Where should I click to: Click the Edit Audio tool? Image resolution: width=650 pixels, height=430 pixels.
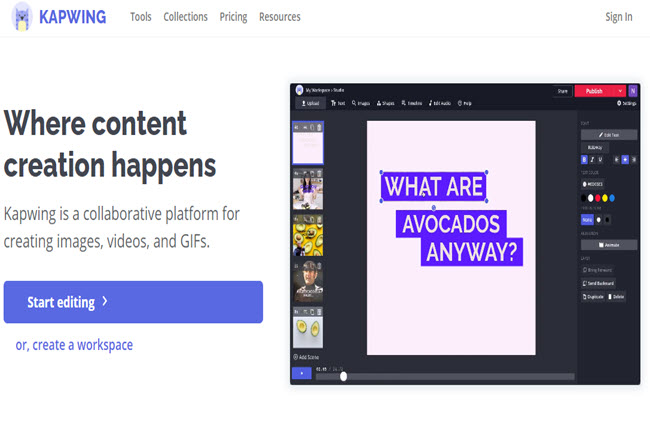click(x=441, y=103)
